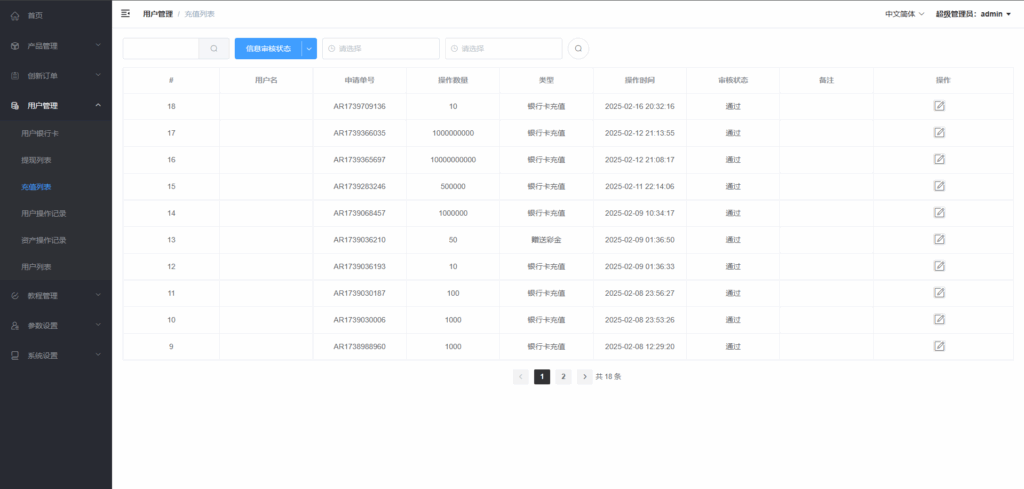Edit the record AR1739036210

point(939,240)
